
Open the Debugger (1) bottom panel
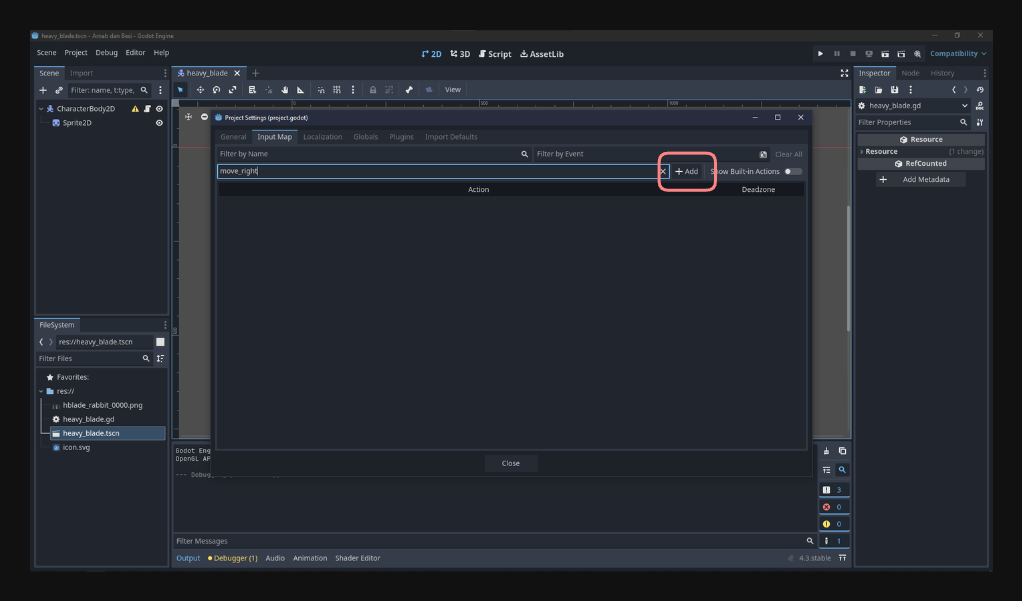[233, 558]
